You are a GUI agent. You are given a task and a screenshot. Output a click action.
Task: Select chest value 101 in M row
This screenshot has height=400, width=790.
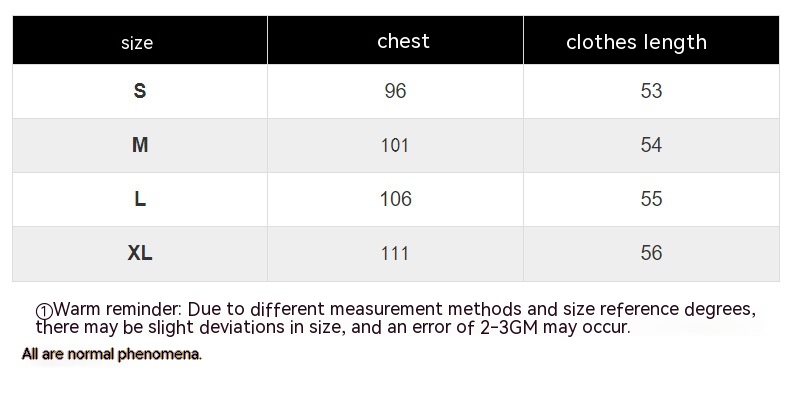click(395, 145)
